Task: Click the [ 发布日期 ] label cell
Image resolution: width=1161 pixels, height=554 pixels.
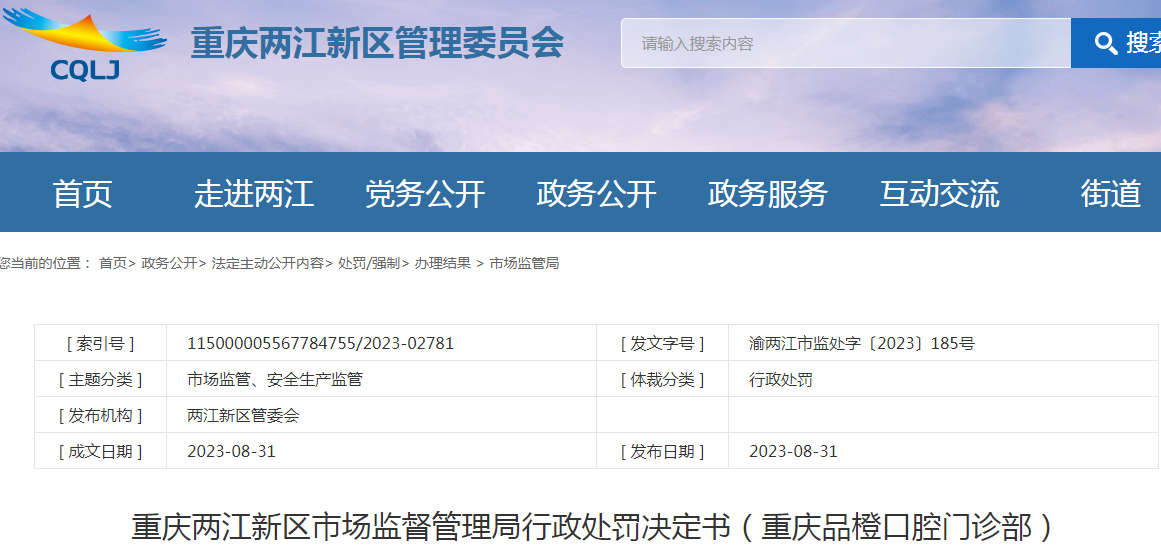Action: tap(663, 451)
